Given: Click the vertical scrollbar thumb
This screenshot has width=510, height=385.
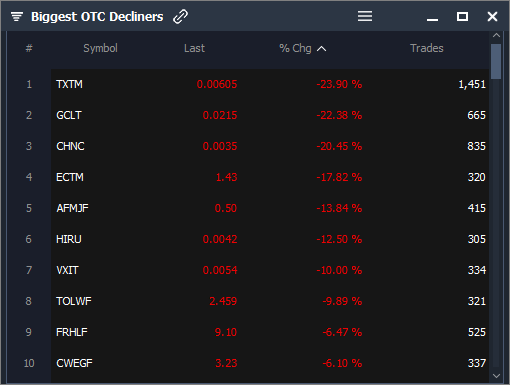Looking at the screenshot, I should (496, 61).
